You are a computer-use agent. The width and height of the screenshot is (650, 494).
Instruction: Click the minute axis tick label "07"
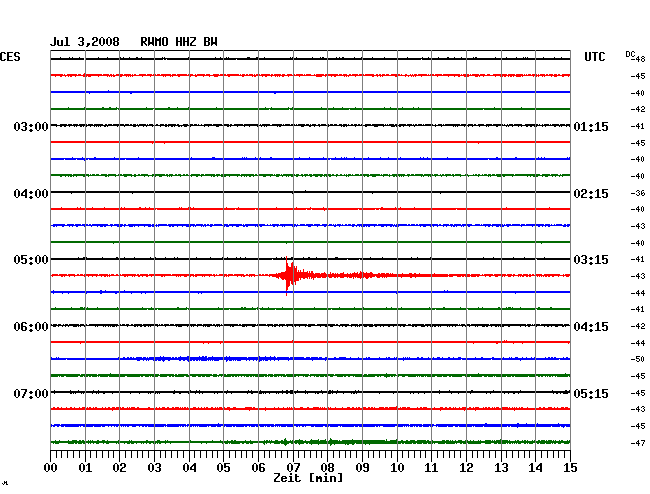[293, 467]
